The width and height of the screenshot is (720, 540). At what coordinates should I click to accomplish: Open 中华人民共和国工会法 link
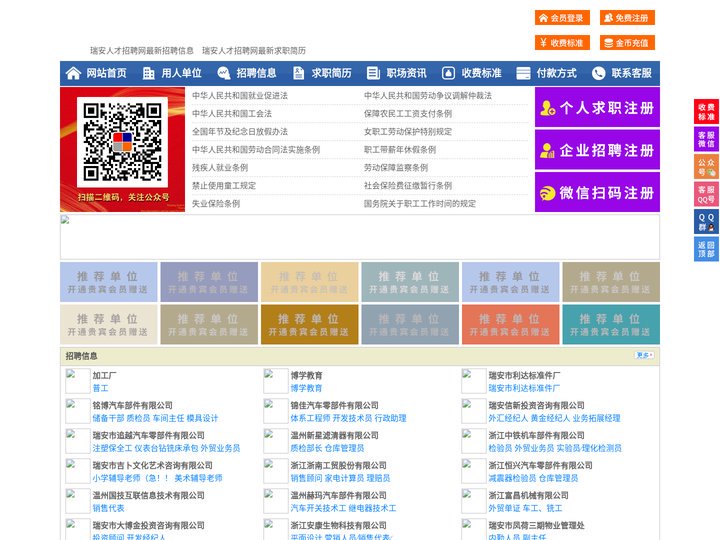coord(232,113)
